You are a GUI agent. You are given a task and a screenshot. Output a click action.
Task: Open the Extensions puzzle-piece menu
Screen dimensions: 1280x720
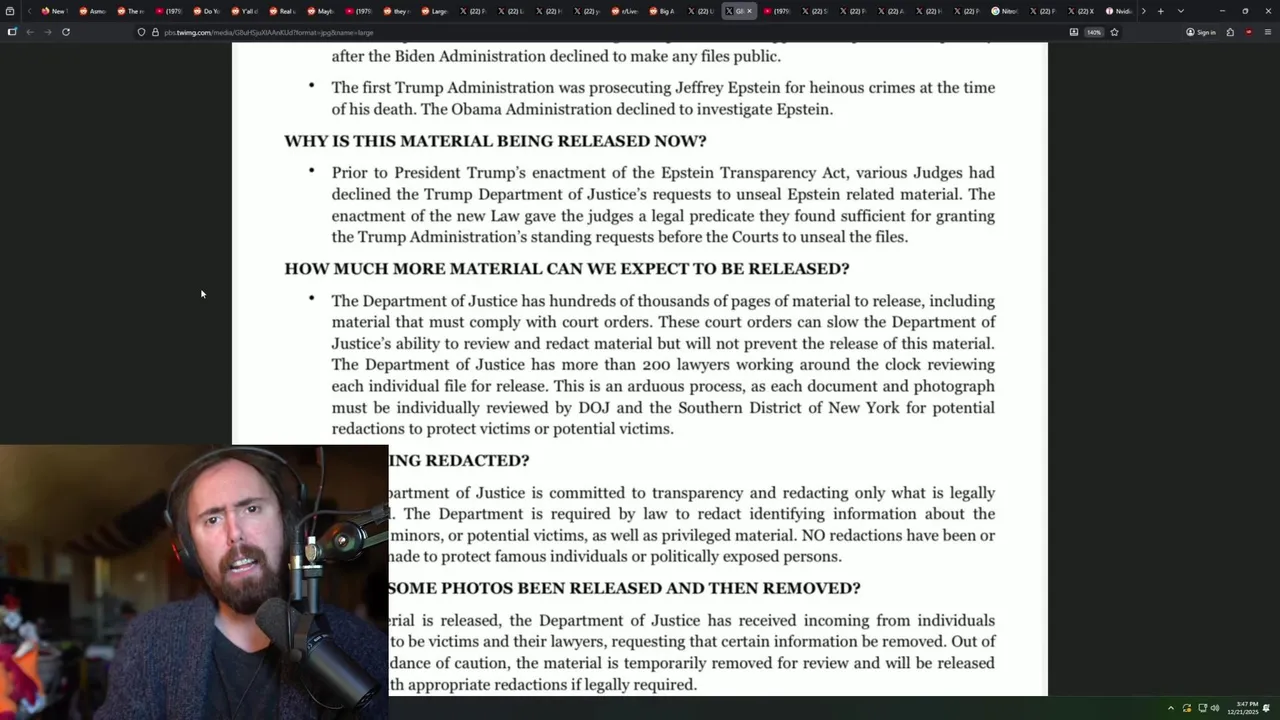click(x=1230, y=32)
